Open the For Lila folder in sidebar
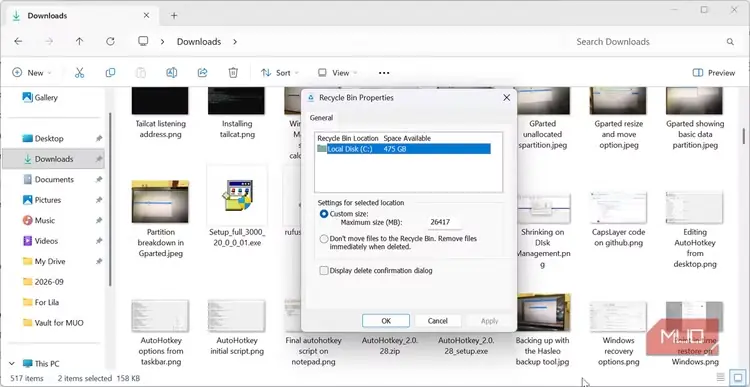Viewport: 750px width, 387px height. point(53,303)
